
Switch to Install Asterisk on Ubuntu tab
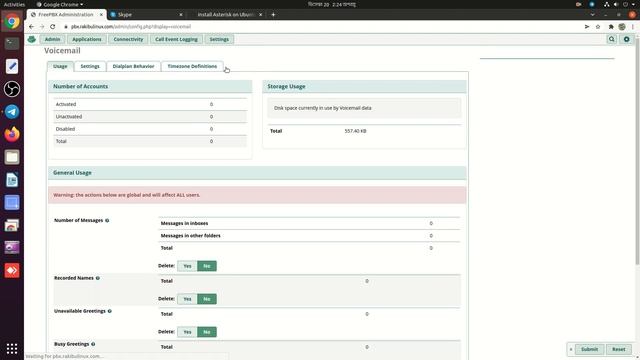[x=226, y=14]
